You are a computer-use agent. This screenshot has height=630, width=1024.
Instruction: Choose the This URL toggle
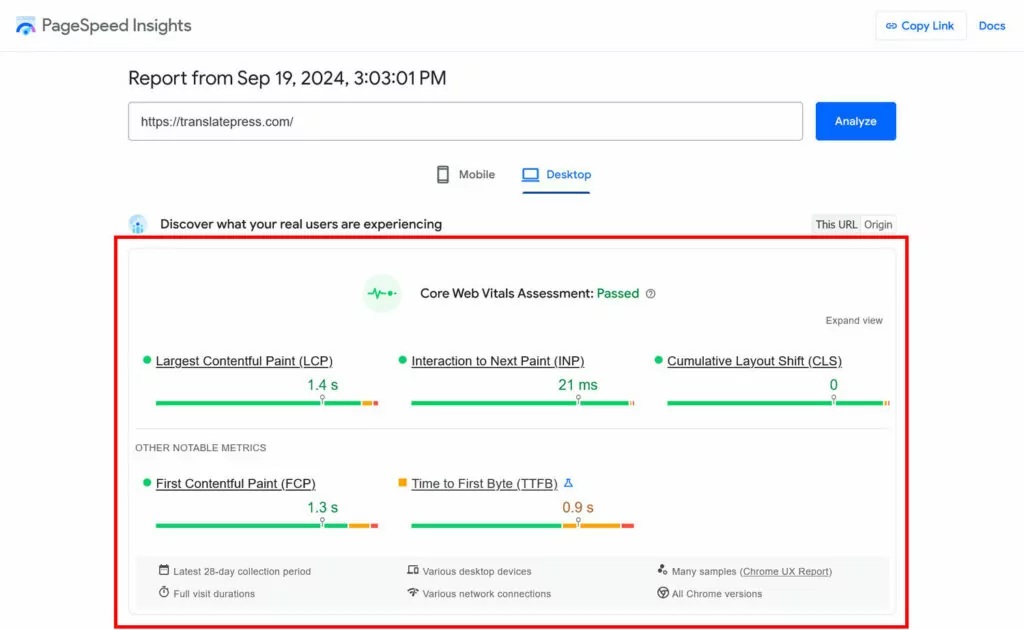(x=836, y=225)
